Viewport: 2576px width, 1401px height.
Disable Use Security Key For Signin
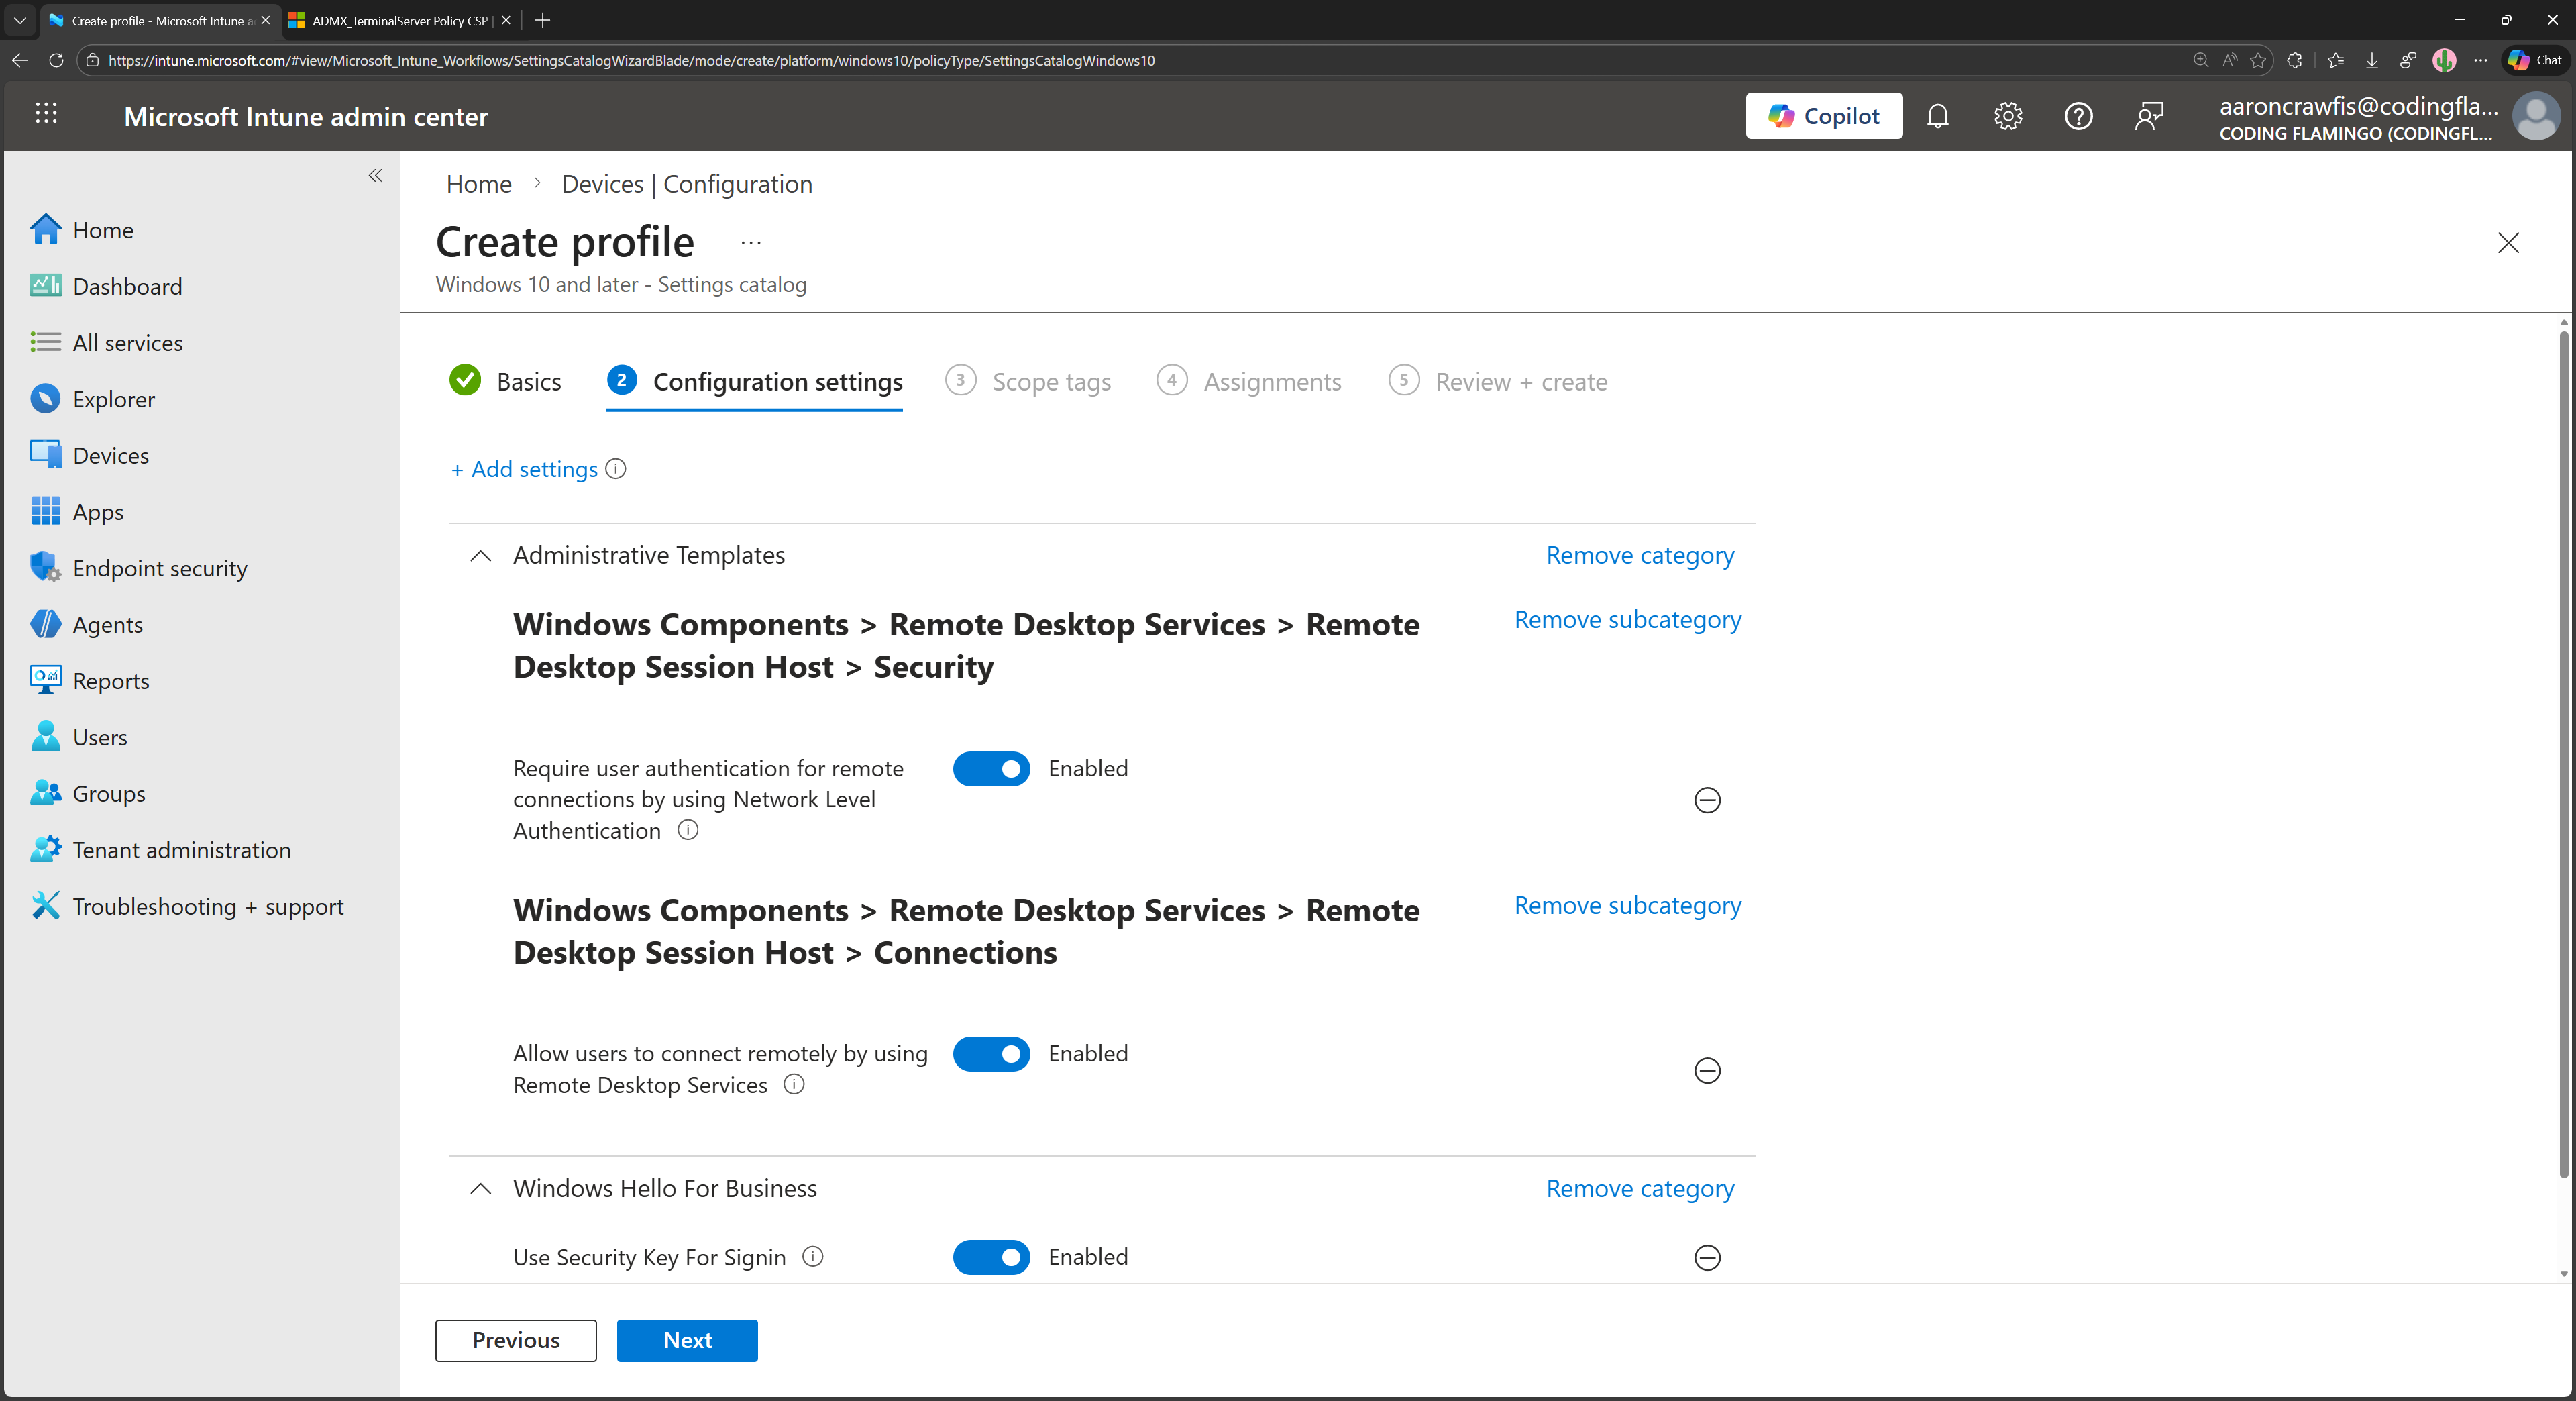pos(991,1257)
